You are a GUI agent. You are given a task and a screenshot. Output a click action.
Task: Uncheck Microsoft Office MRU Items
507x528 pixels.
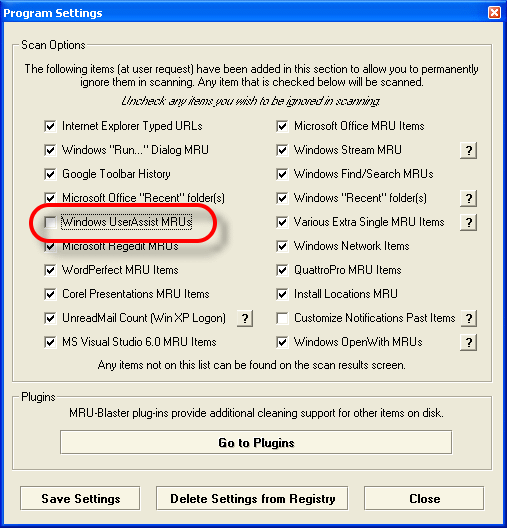pos(282,126)
